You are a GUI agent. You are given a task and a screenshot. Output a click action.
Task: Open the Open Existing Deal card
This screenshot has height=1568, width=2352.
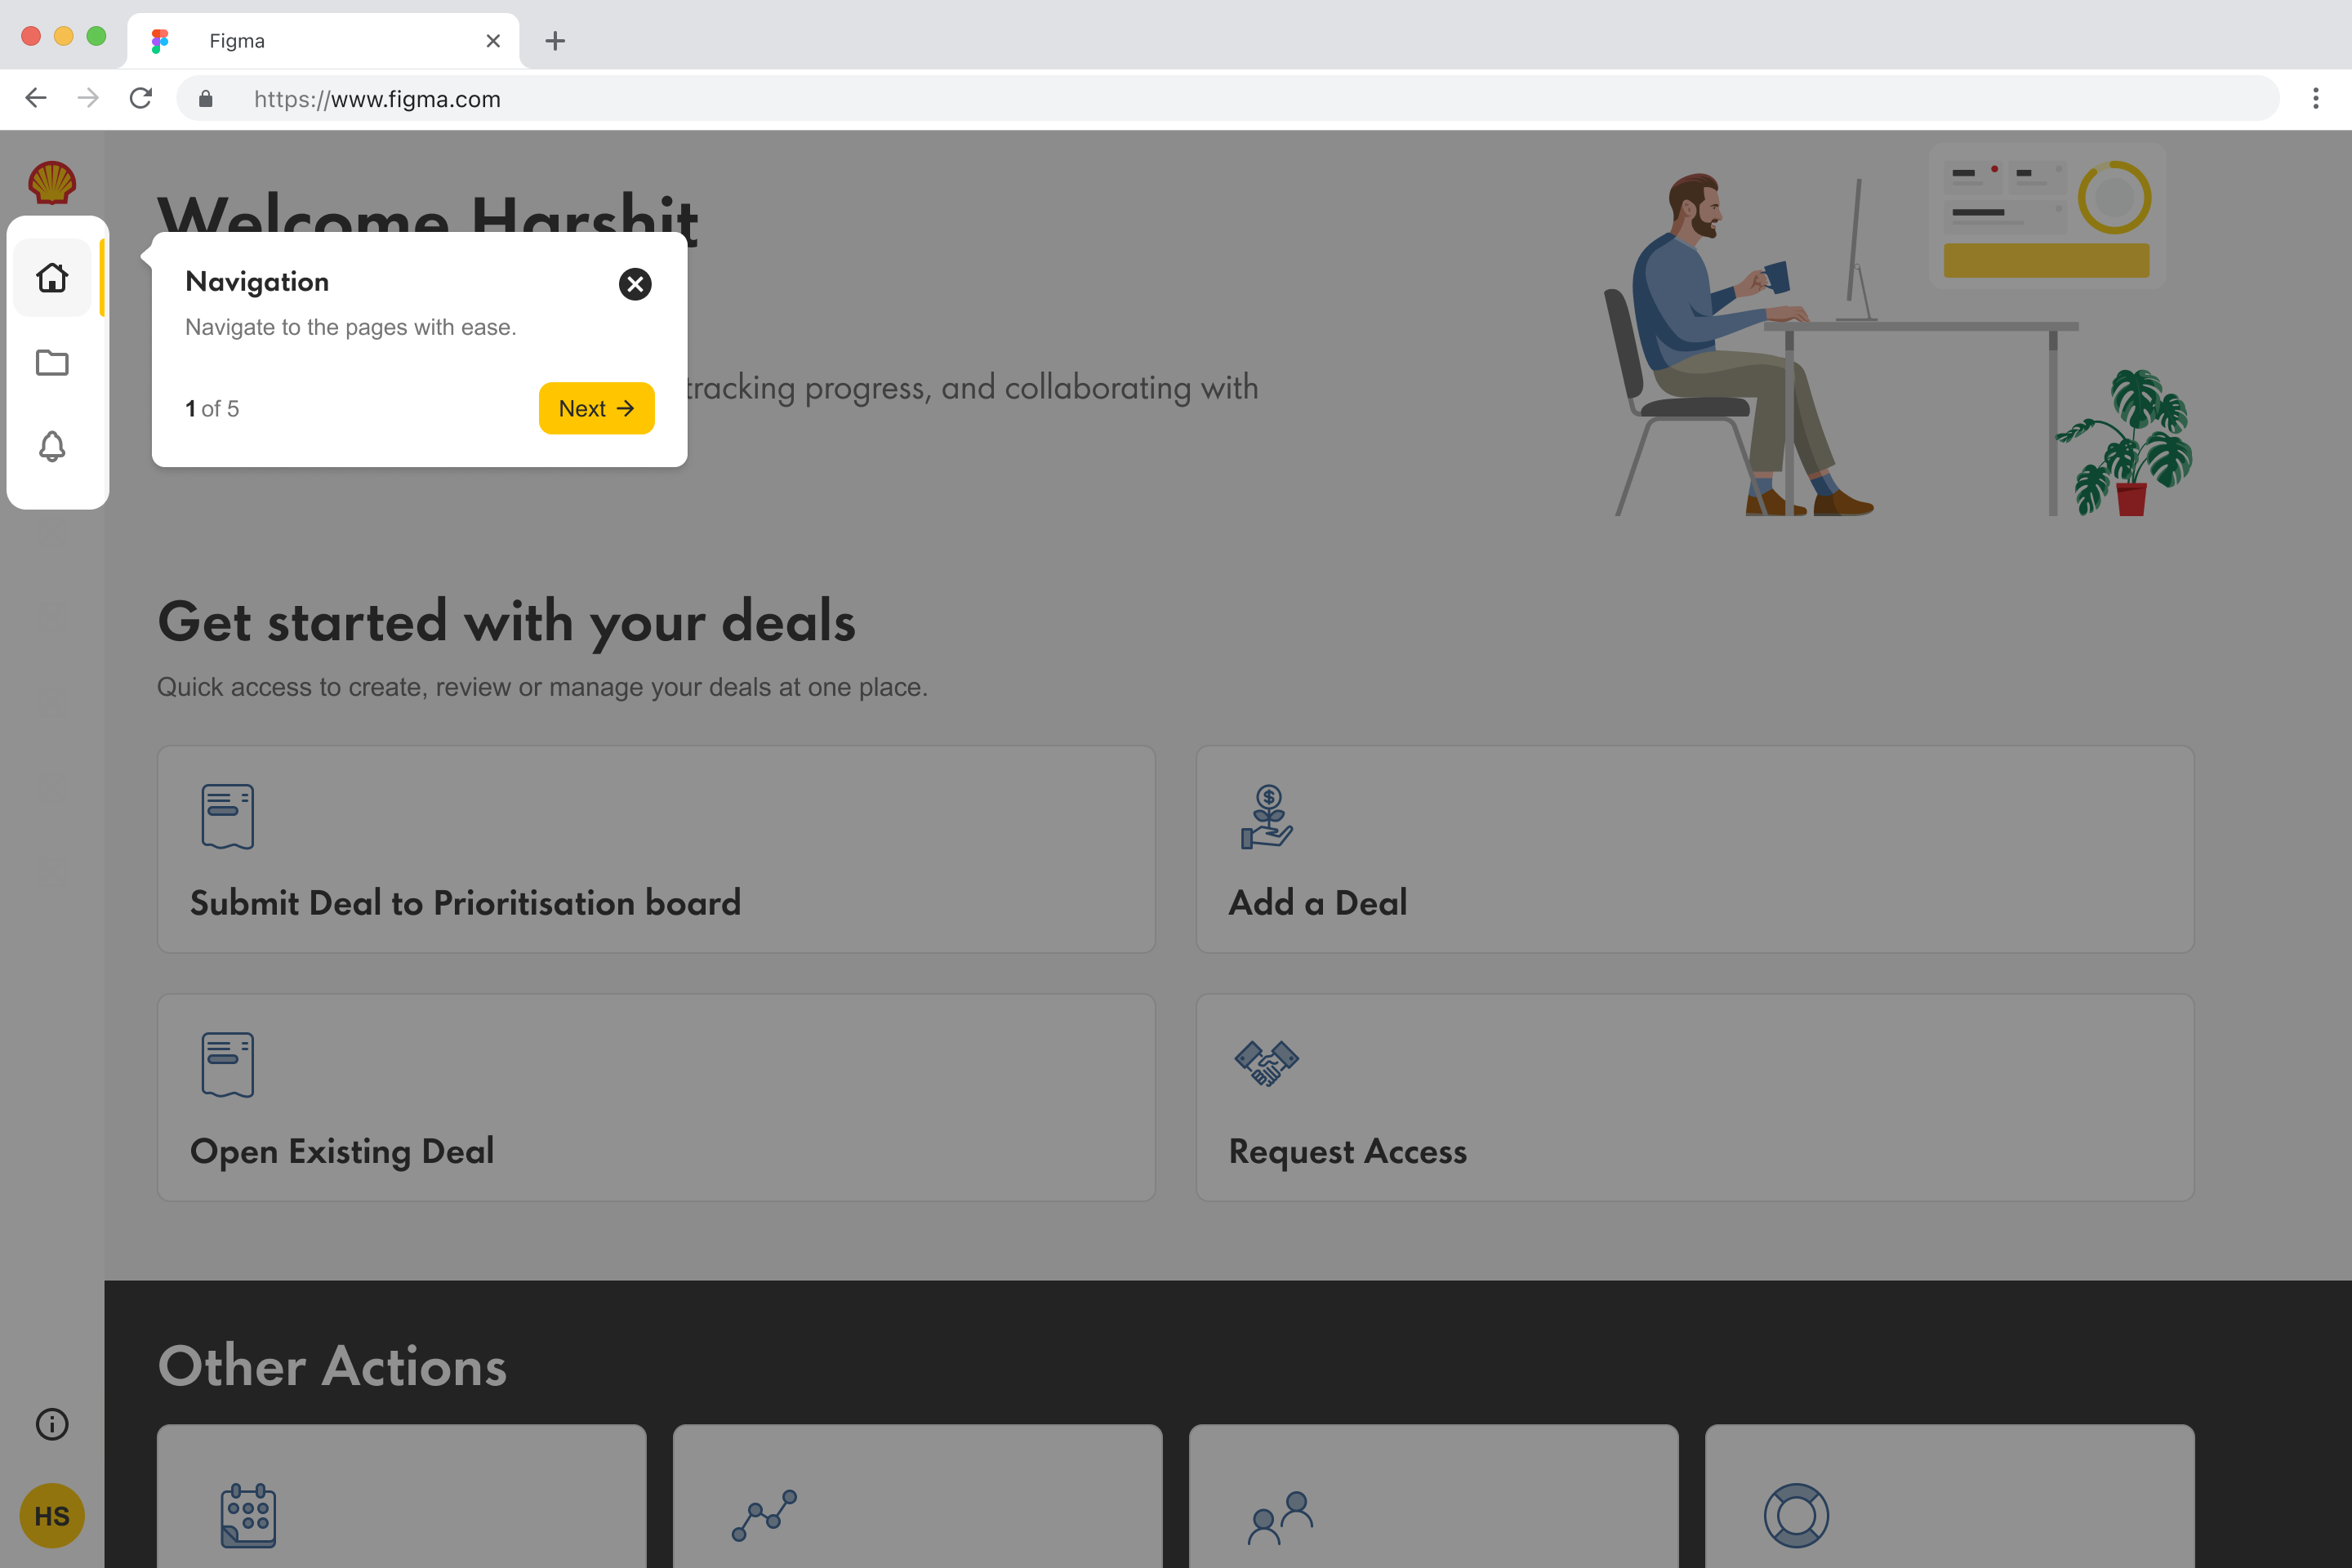(656, 1097)
